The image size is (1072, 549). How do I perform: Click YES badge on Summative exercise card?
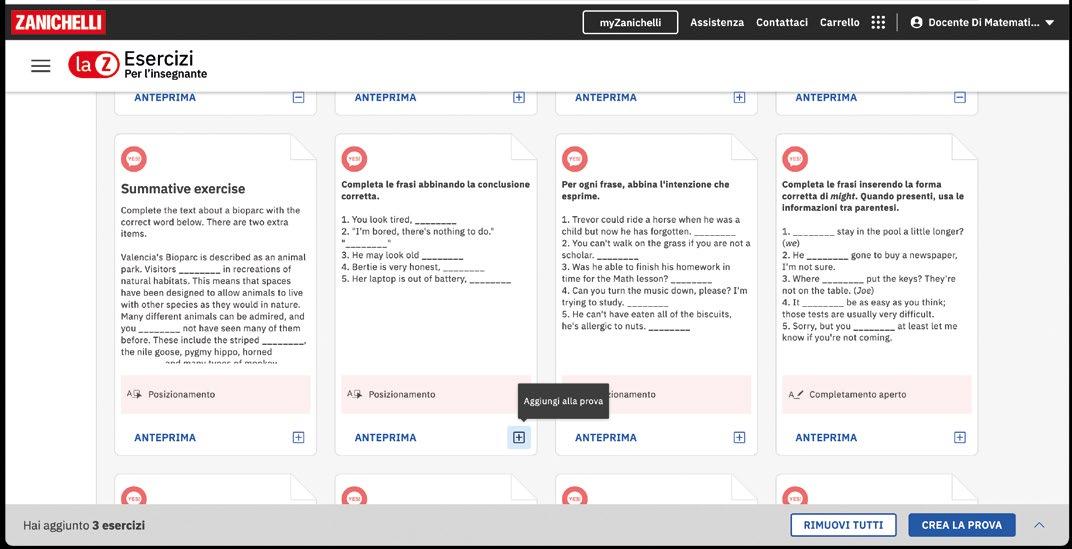[x=134, y=159]
